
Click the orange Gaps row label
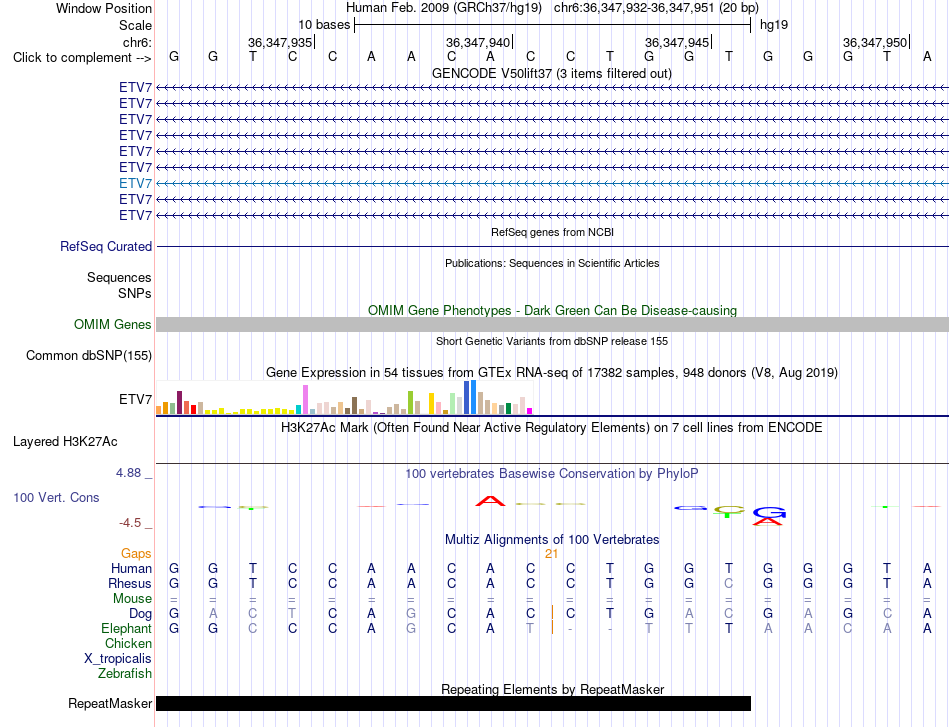(136, 553)
